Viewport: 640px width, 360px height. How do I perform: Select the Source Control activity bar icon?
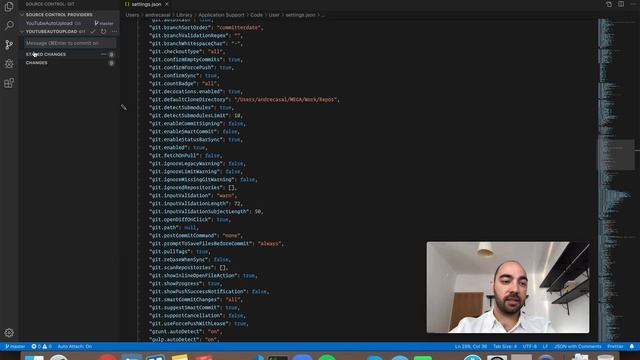pyautogui.click(x=9, y=44)
